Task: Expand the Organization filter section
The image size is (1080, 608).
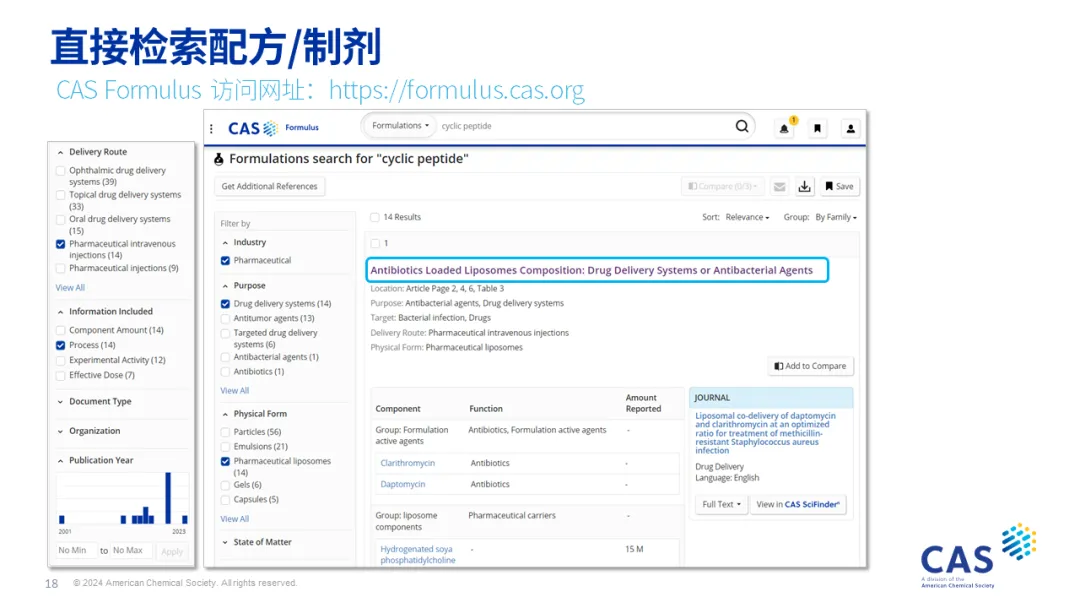Action: (61, 431)
